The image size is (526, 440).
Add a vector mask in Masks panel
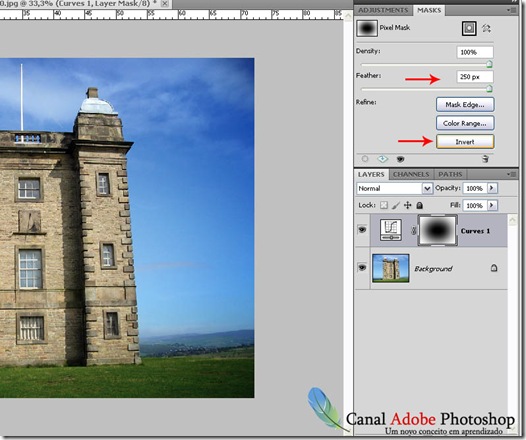486,28
